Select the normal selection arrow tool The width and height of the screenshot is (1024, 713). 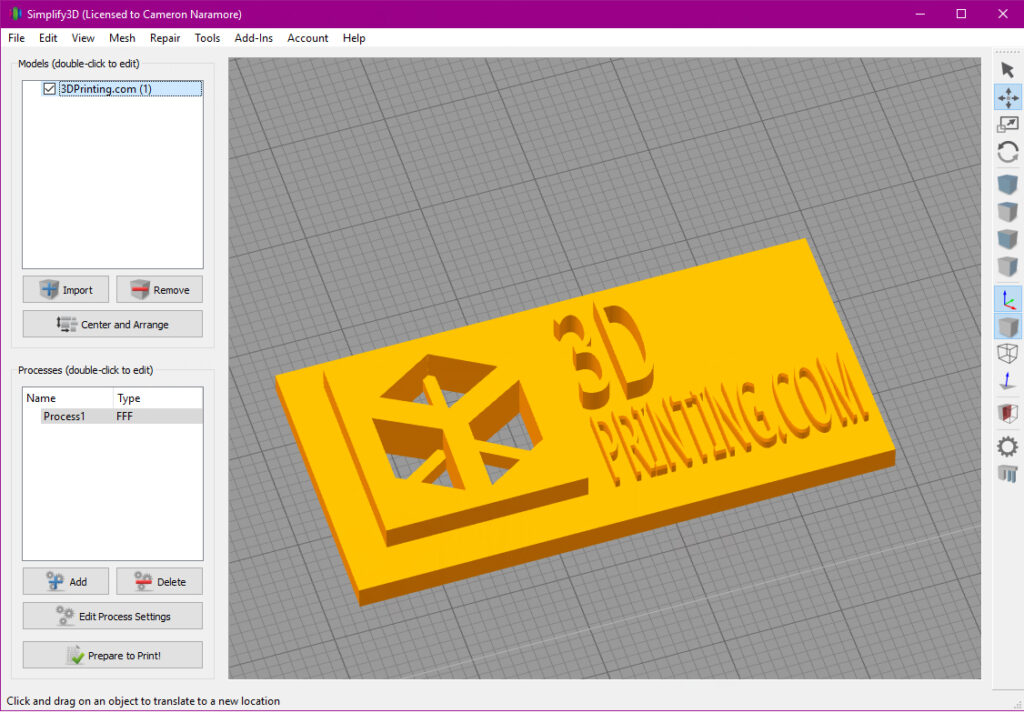1008,70
